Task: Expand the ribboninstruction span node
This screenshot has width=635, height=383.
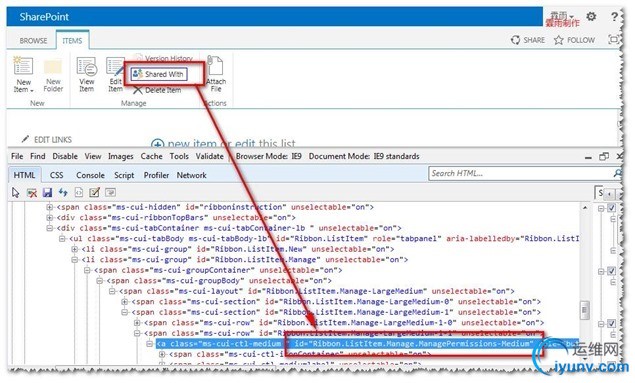Action: (x=49, y=207)
